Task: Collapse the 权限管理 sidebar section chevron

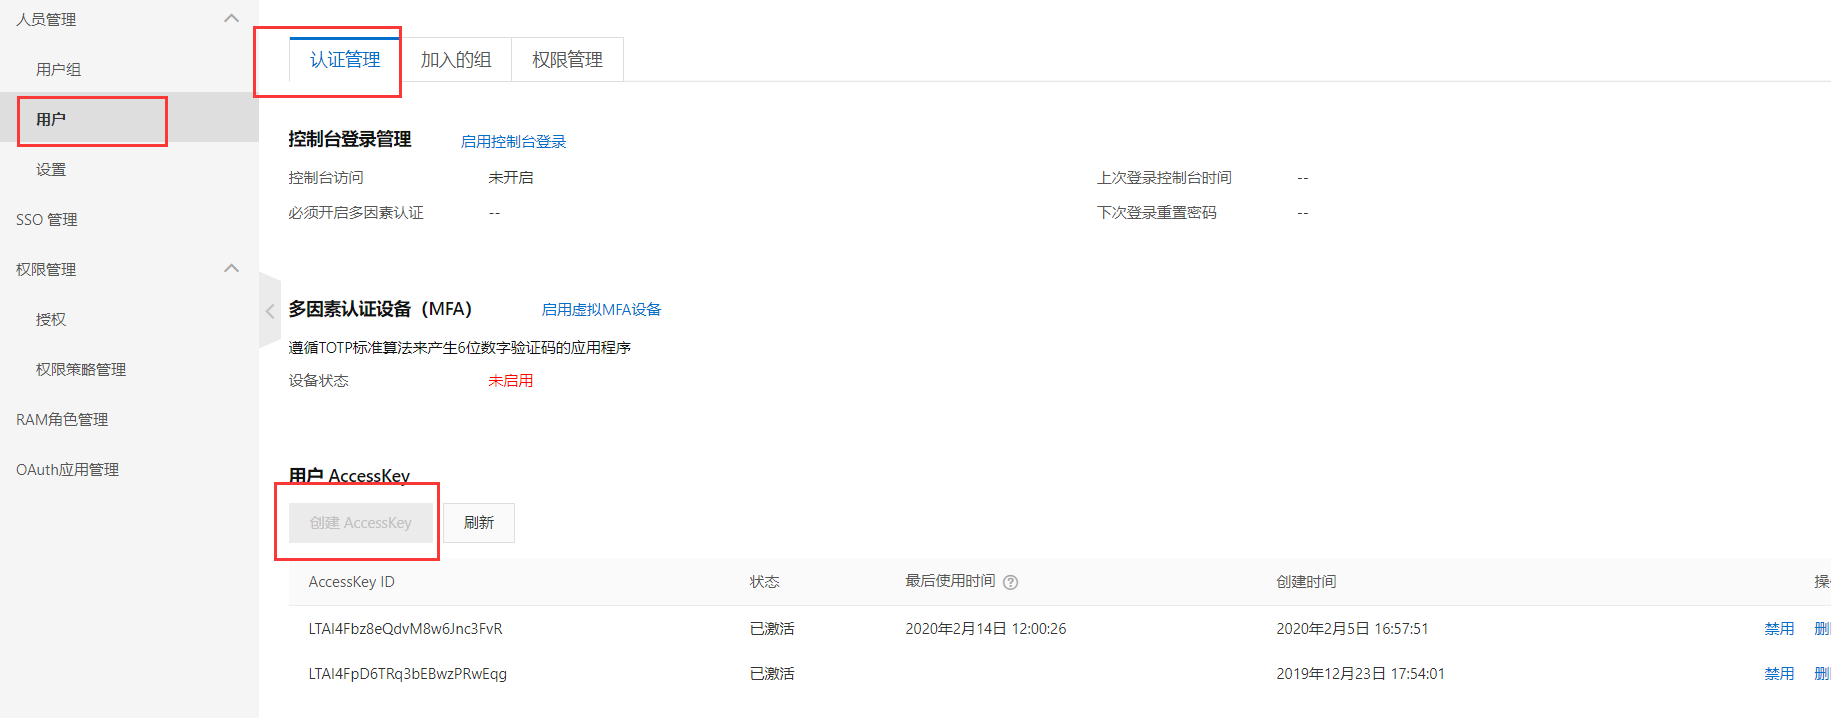Action: pyautogui.click(x=231, y=268)
